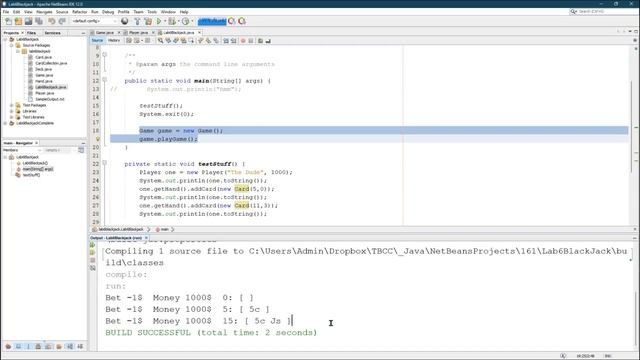Viewport: 640px width, 360px height.
Task: Click the globe browser icon in toolbar
Action: pos(125,21)
